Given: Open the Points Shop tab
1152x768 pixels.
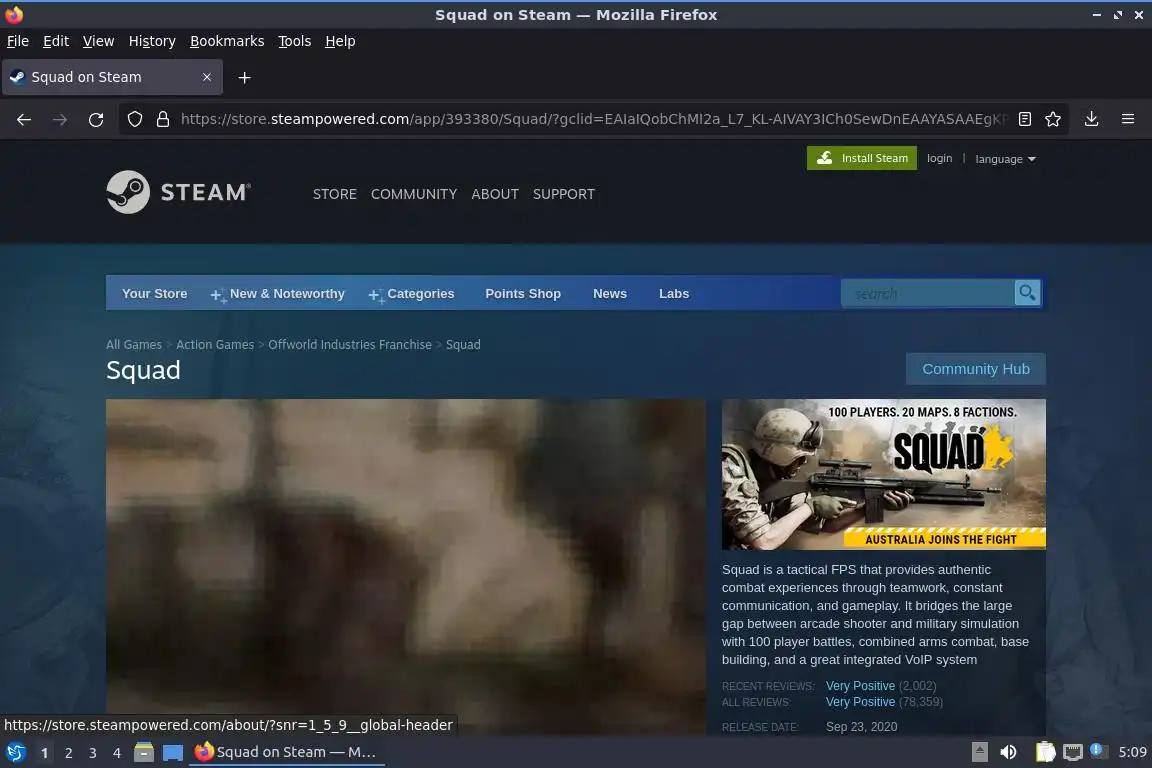Looking at the screenshot, I should pos(523,293).
